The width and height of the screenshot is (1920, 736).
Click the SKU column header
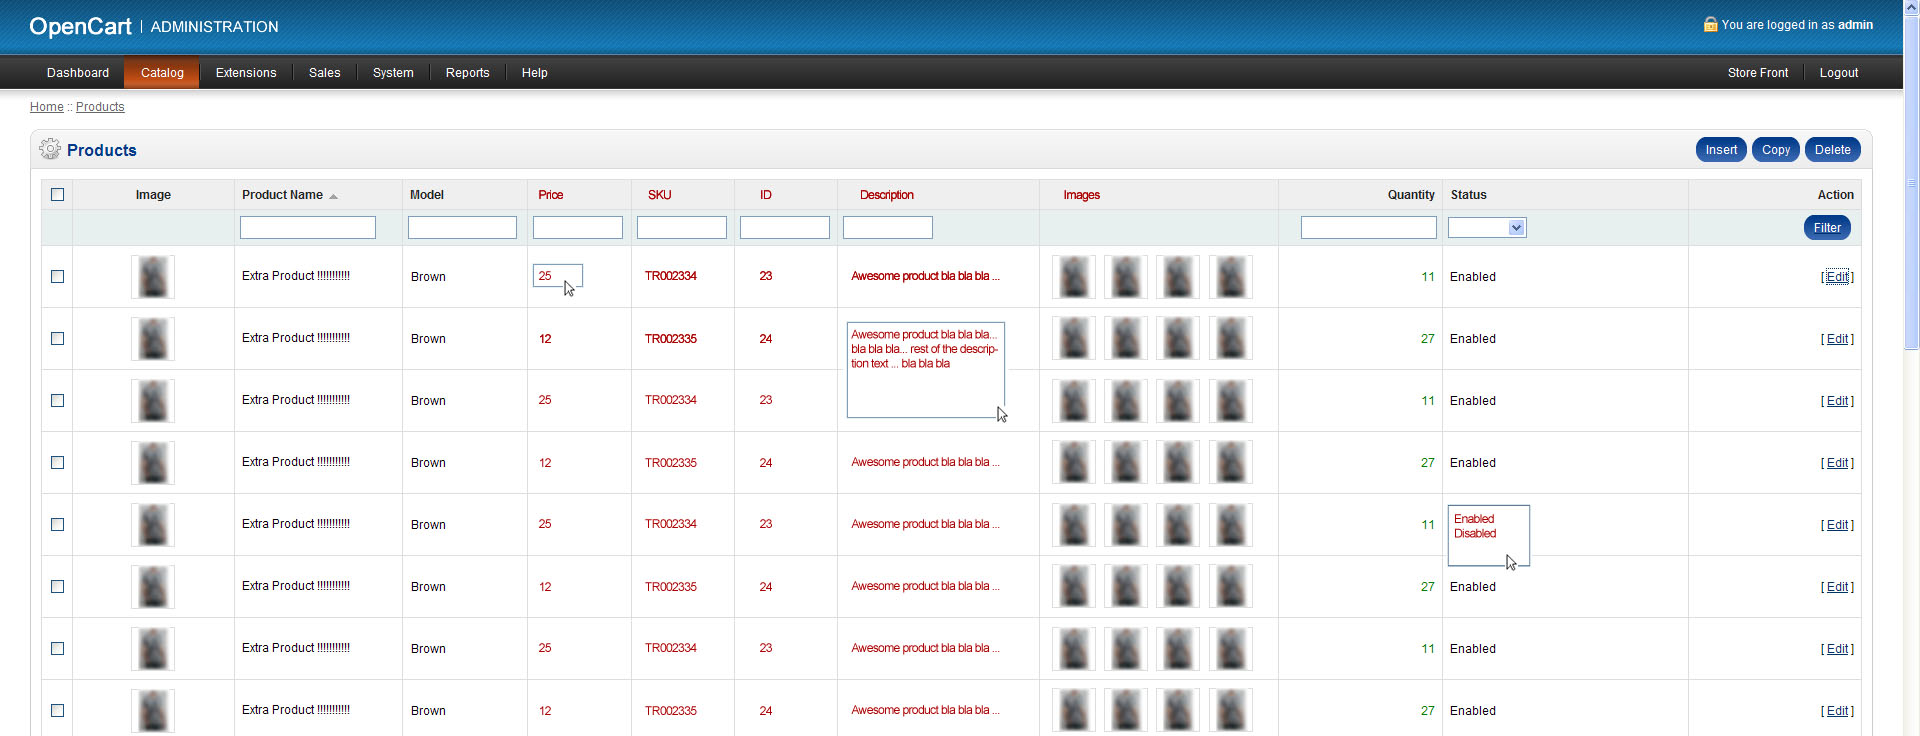660,195
